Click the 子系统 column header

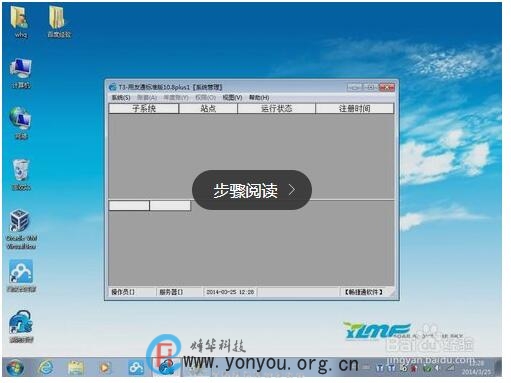(x=144, y=109)
